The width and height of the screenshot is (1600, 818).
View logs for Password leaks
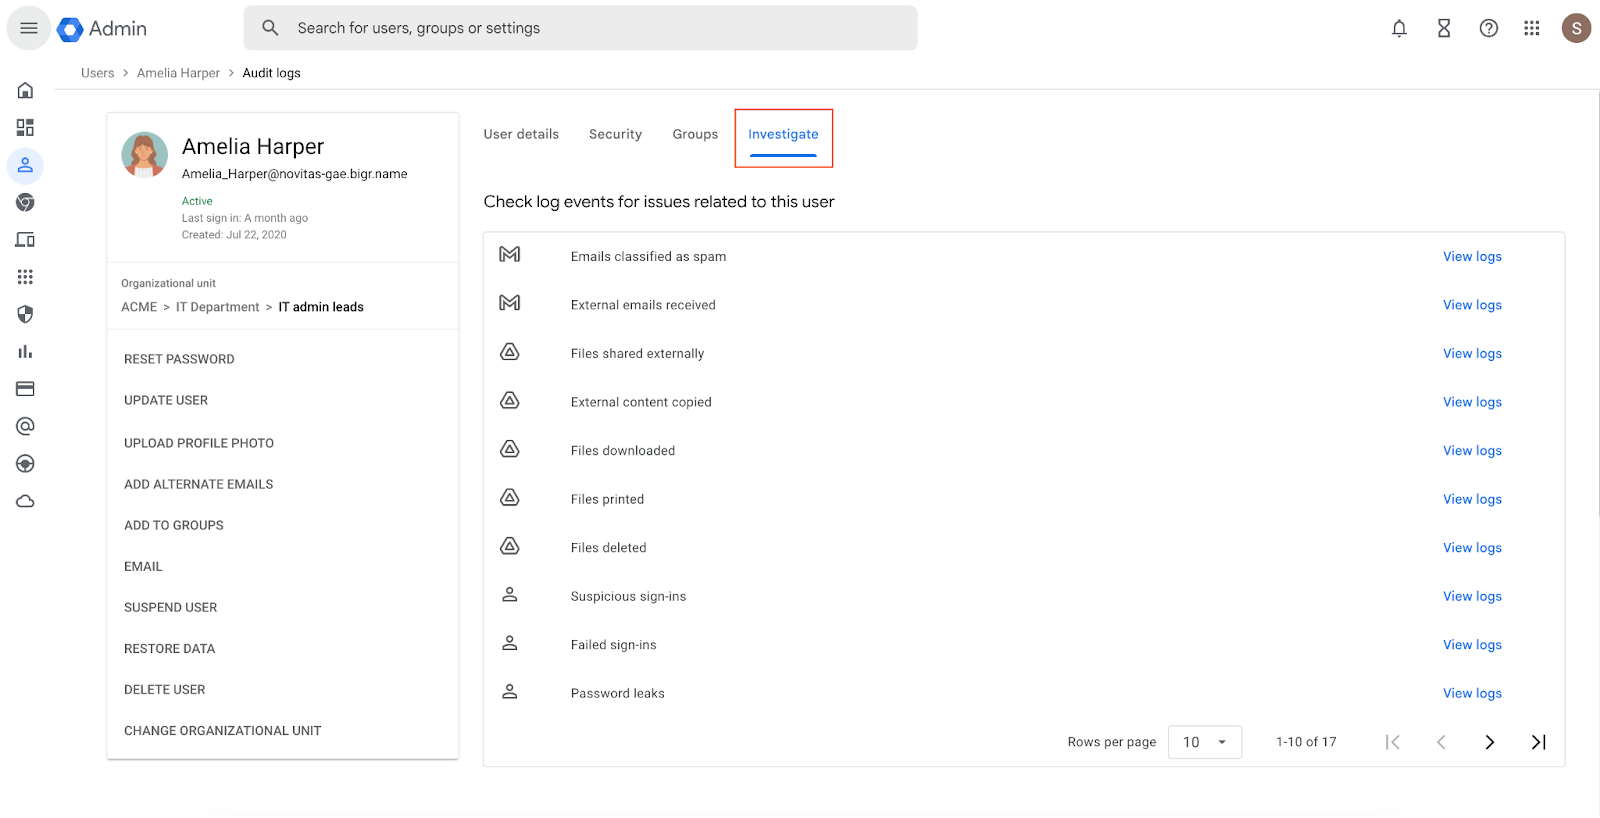point(1472,693)
